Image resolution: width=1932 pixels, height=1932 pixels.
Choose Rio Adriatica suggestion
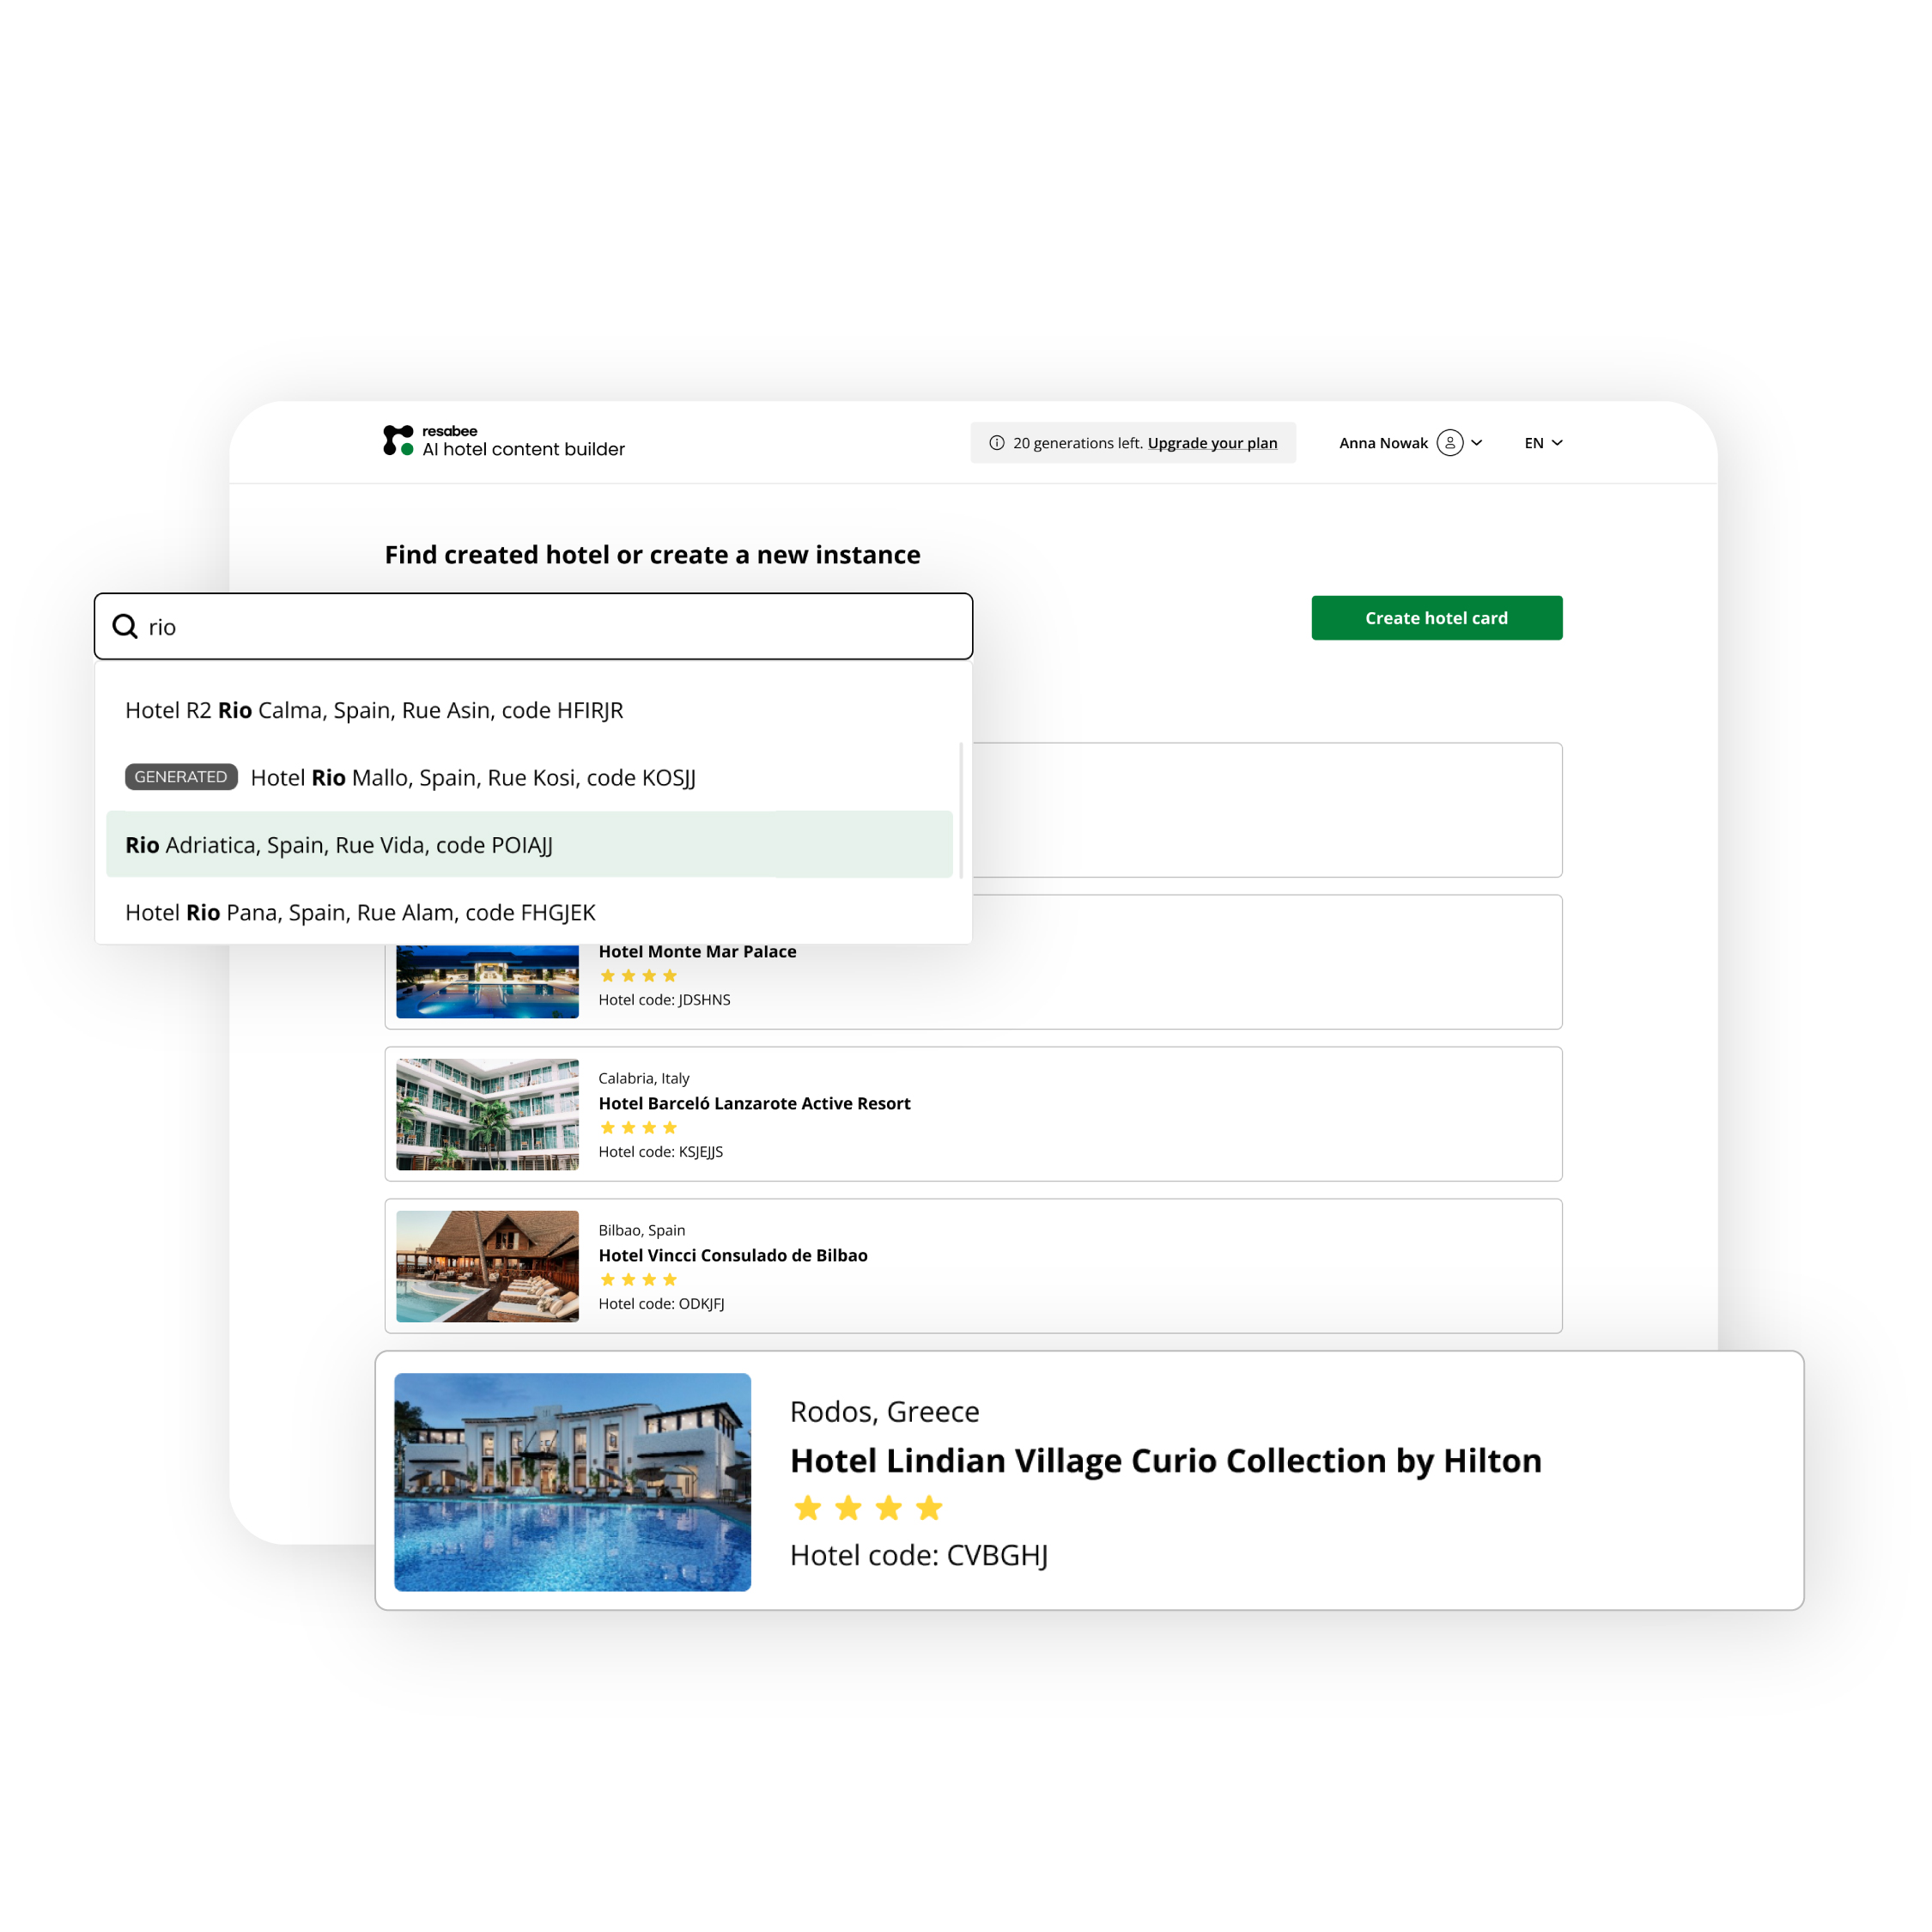[529, 844]
